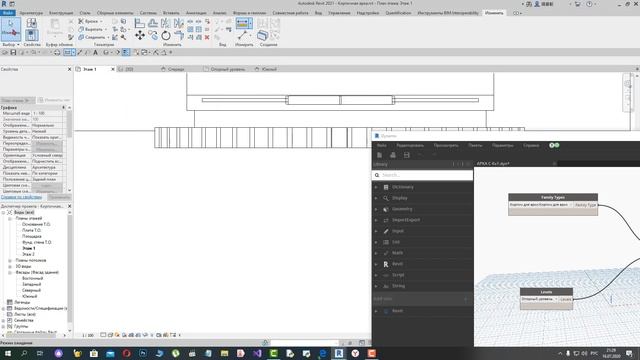Click Open file icon in Dynamo toolbar
The height and width of the screenshot is (360, 640).
click(x=393, y=155)
